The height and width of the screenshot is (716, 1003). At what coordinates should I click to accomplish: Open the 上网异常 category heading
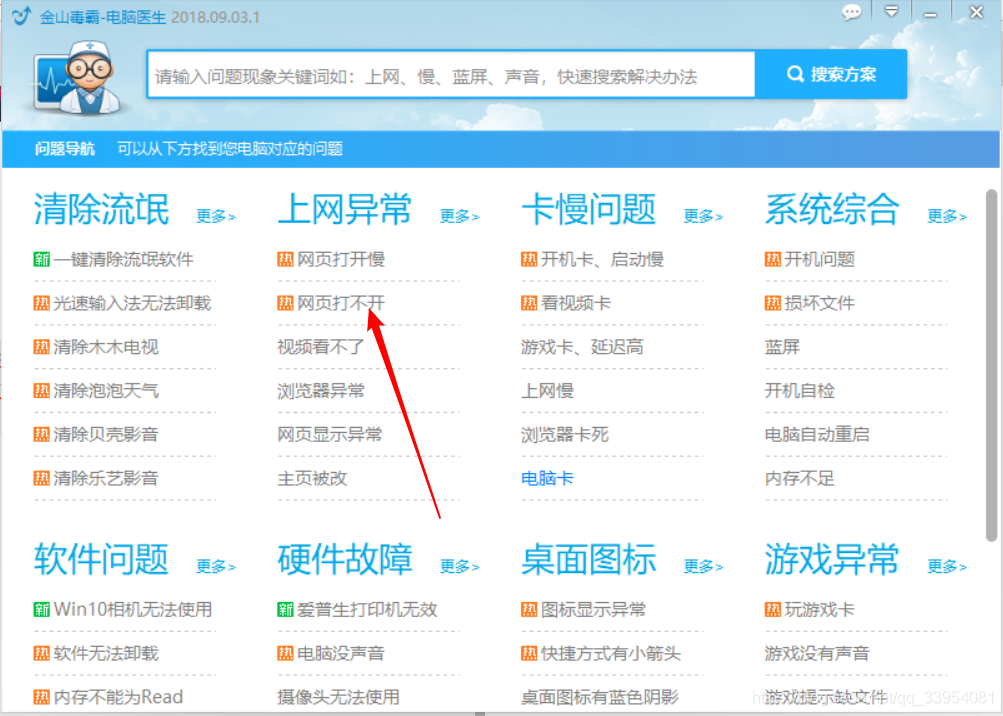coord(345,209)
